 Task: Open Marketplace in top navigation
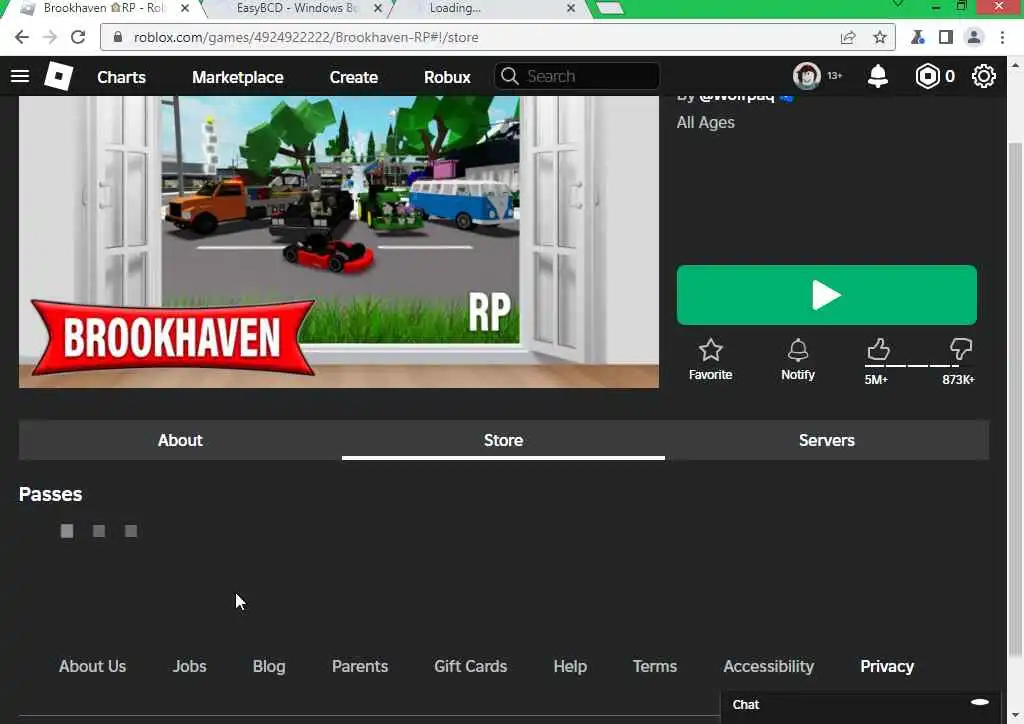[x=238, y=77]
